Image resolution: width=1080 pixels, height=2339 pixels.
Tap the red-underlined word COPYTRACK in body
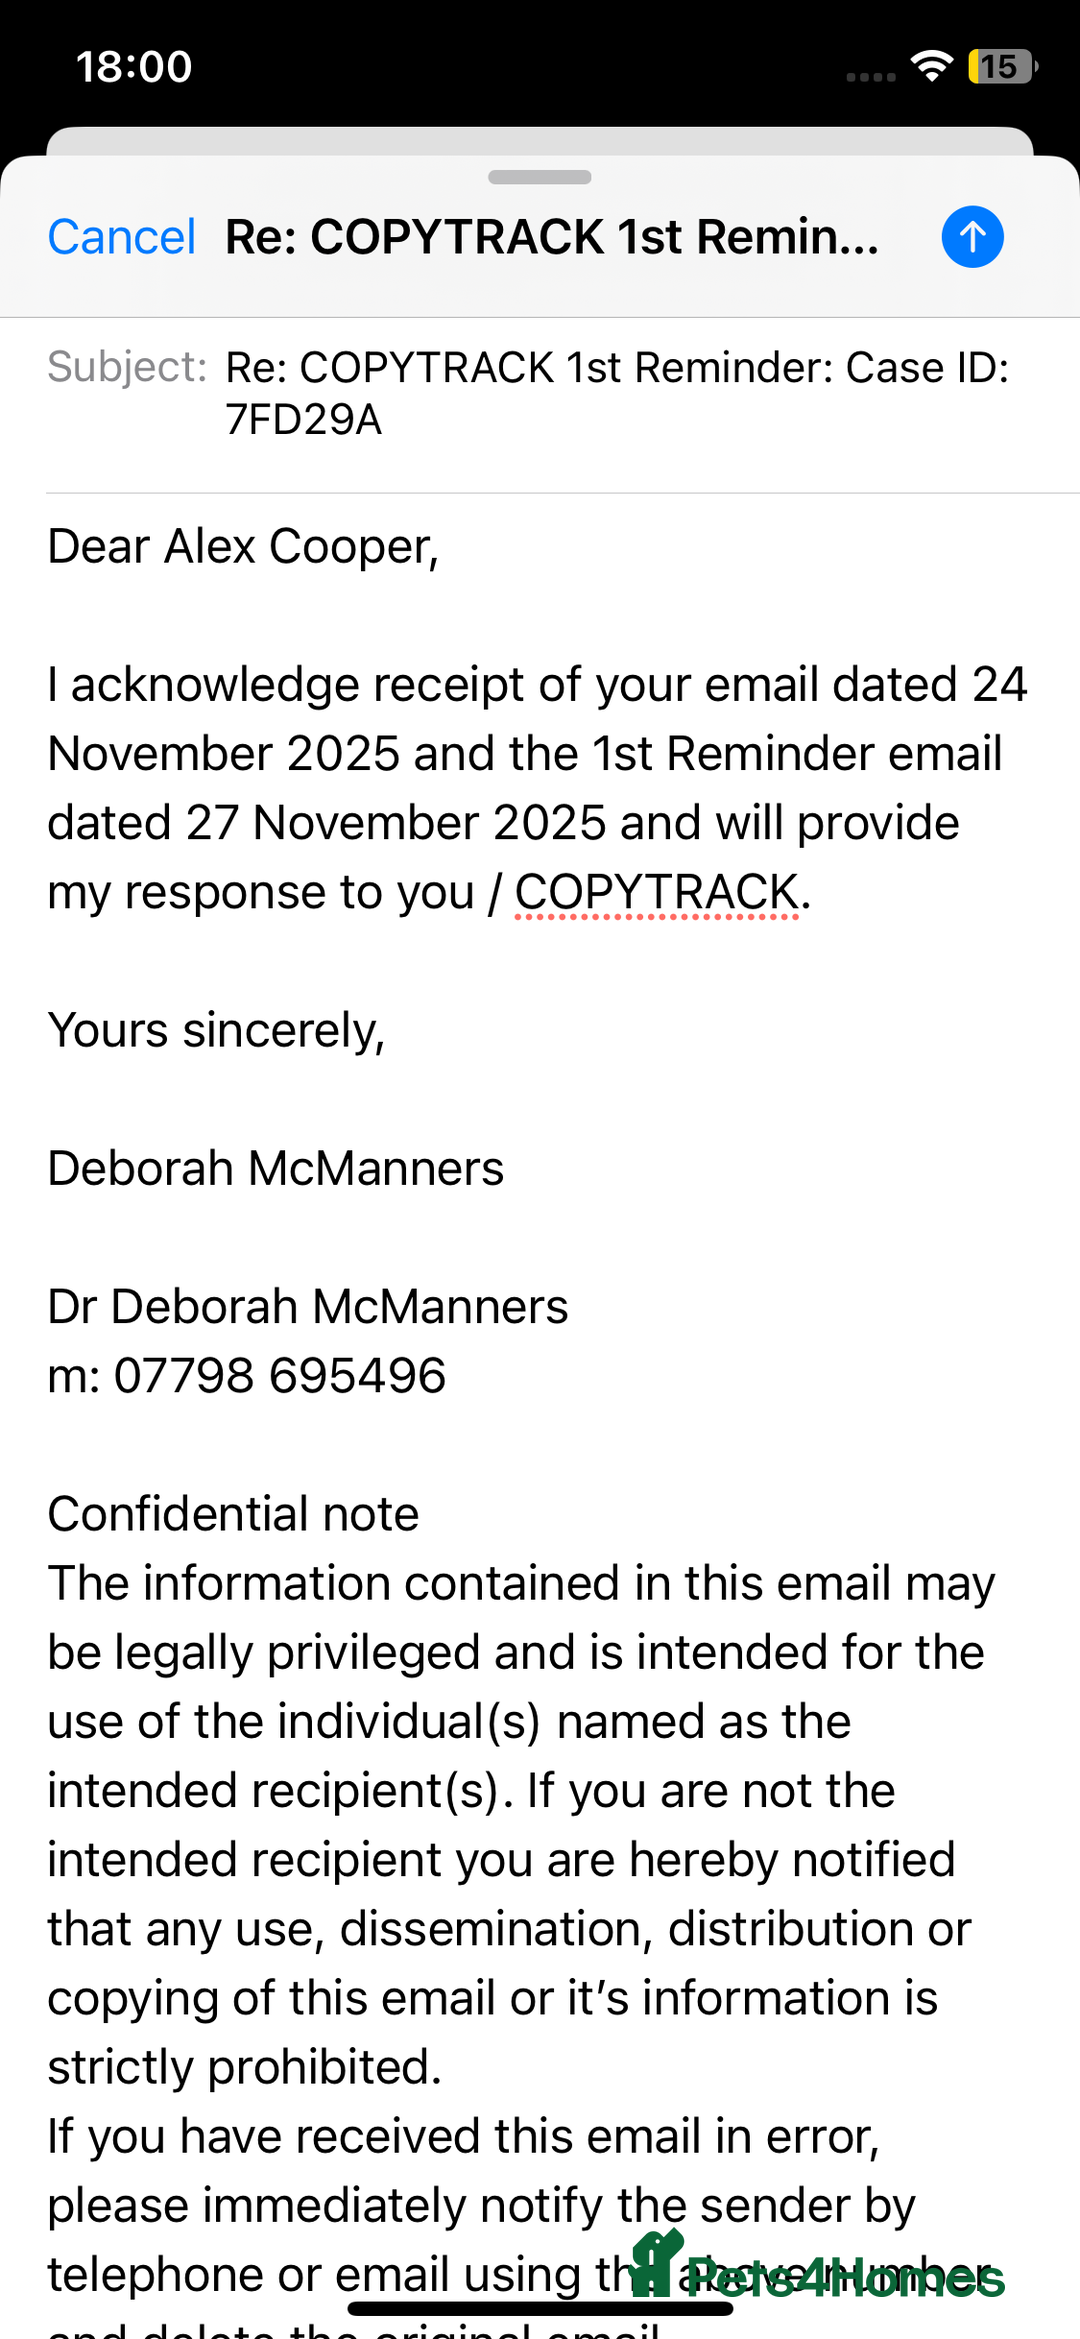point(656,892)
